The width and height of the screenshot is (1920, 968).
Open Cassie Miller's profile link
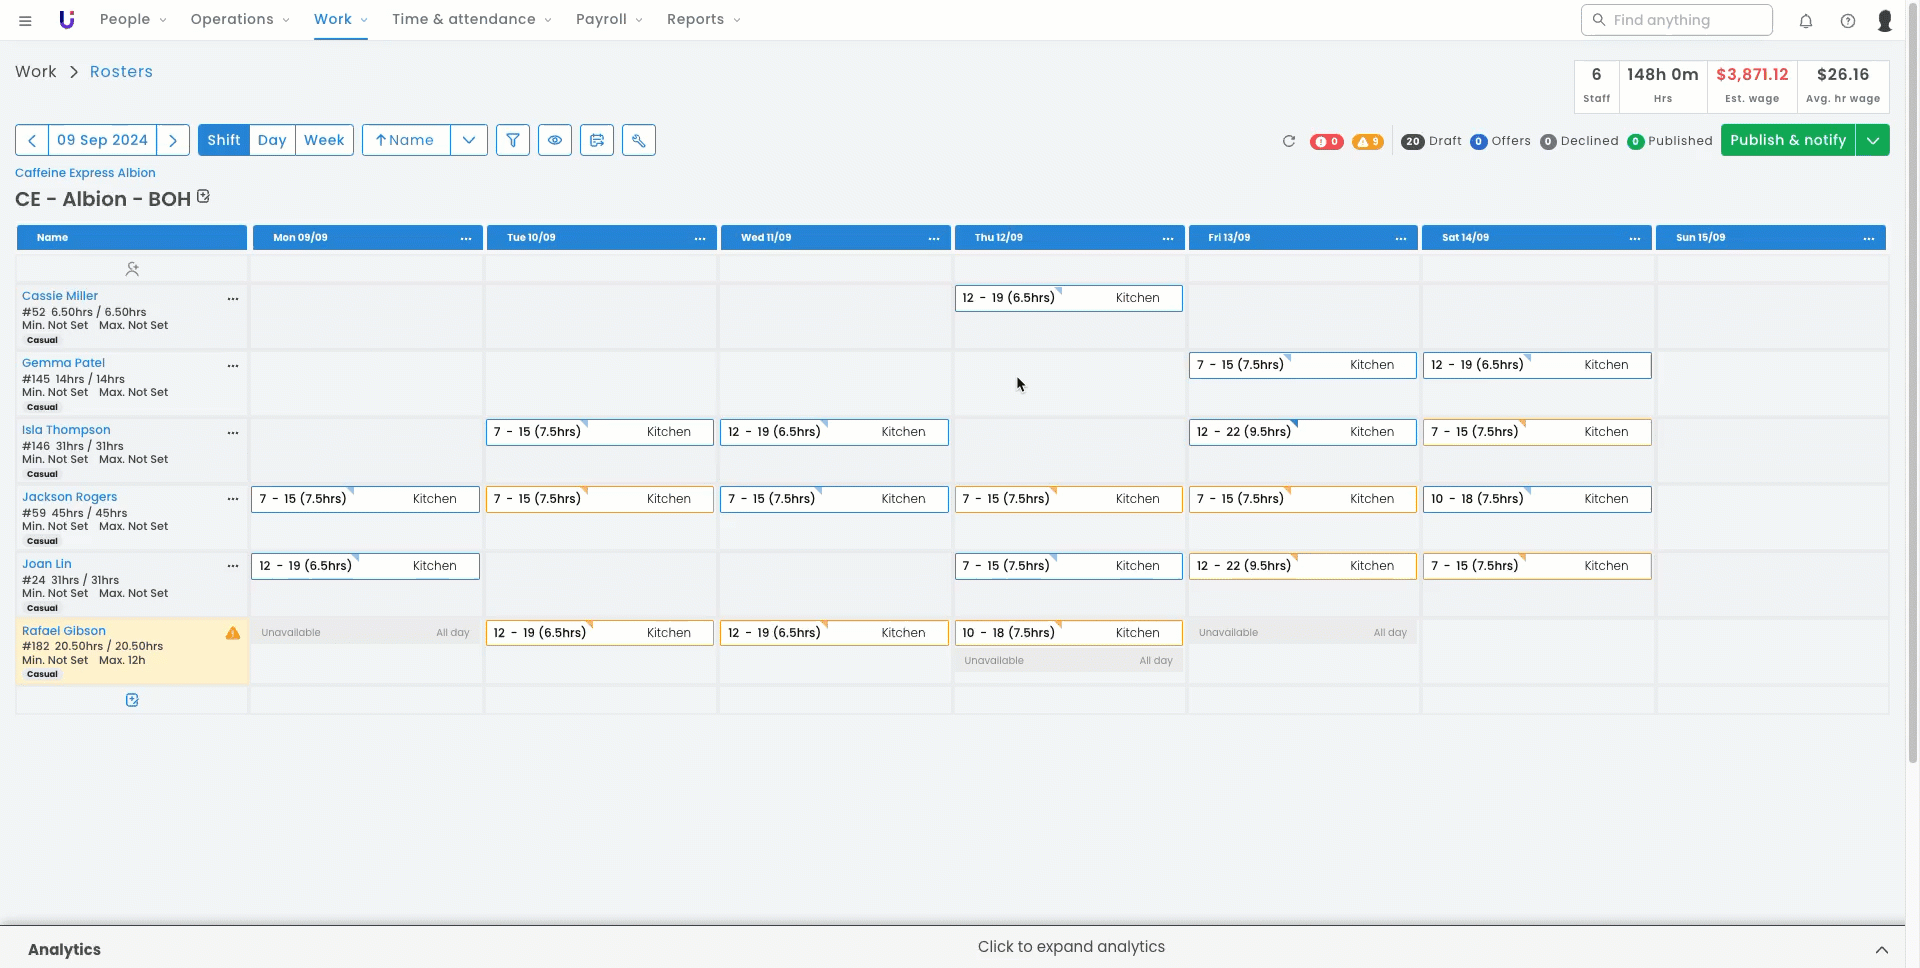(x=60, y=296)
